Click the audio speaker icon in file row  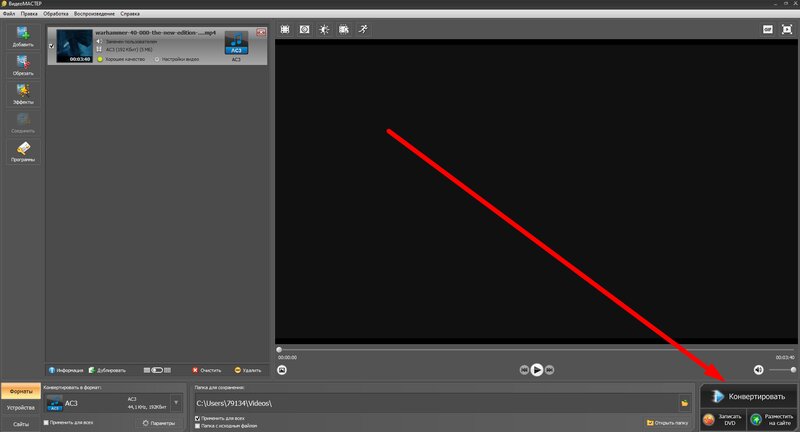[x=99, y=41]
